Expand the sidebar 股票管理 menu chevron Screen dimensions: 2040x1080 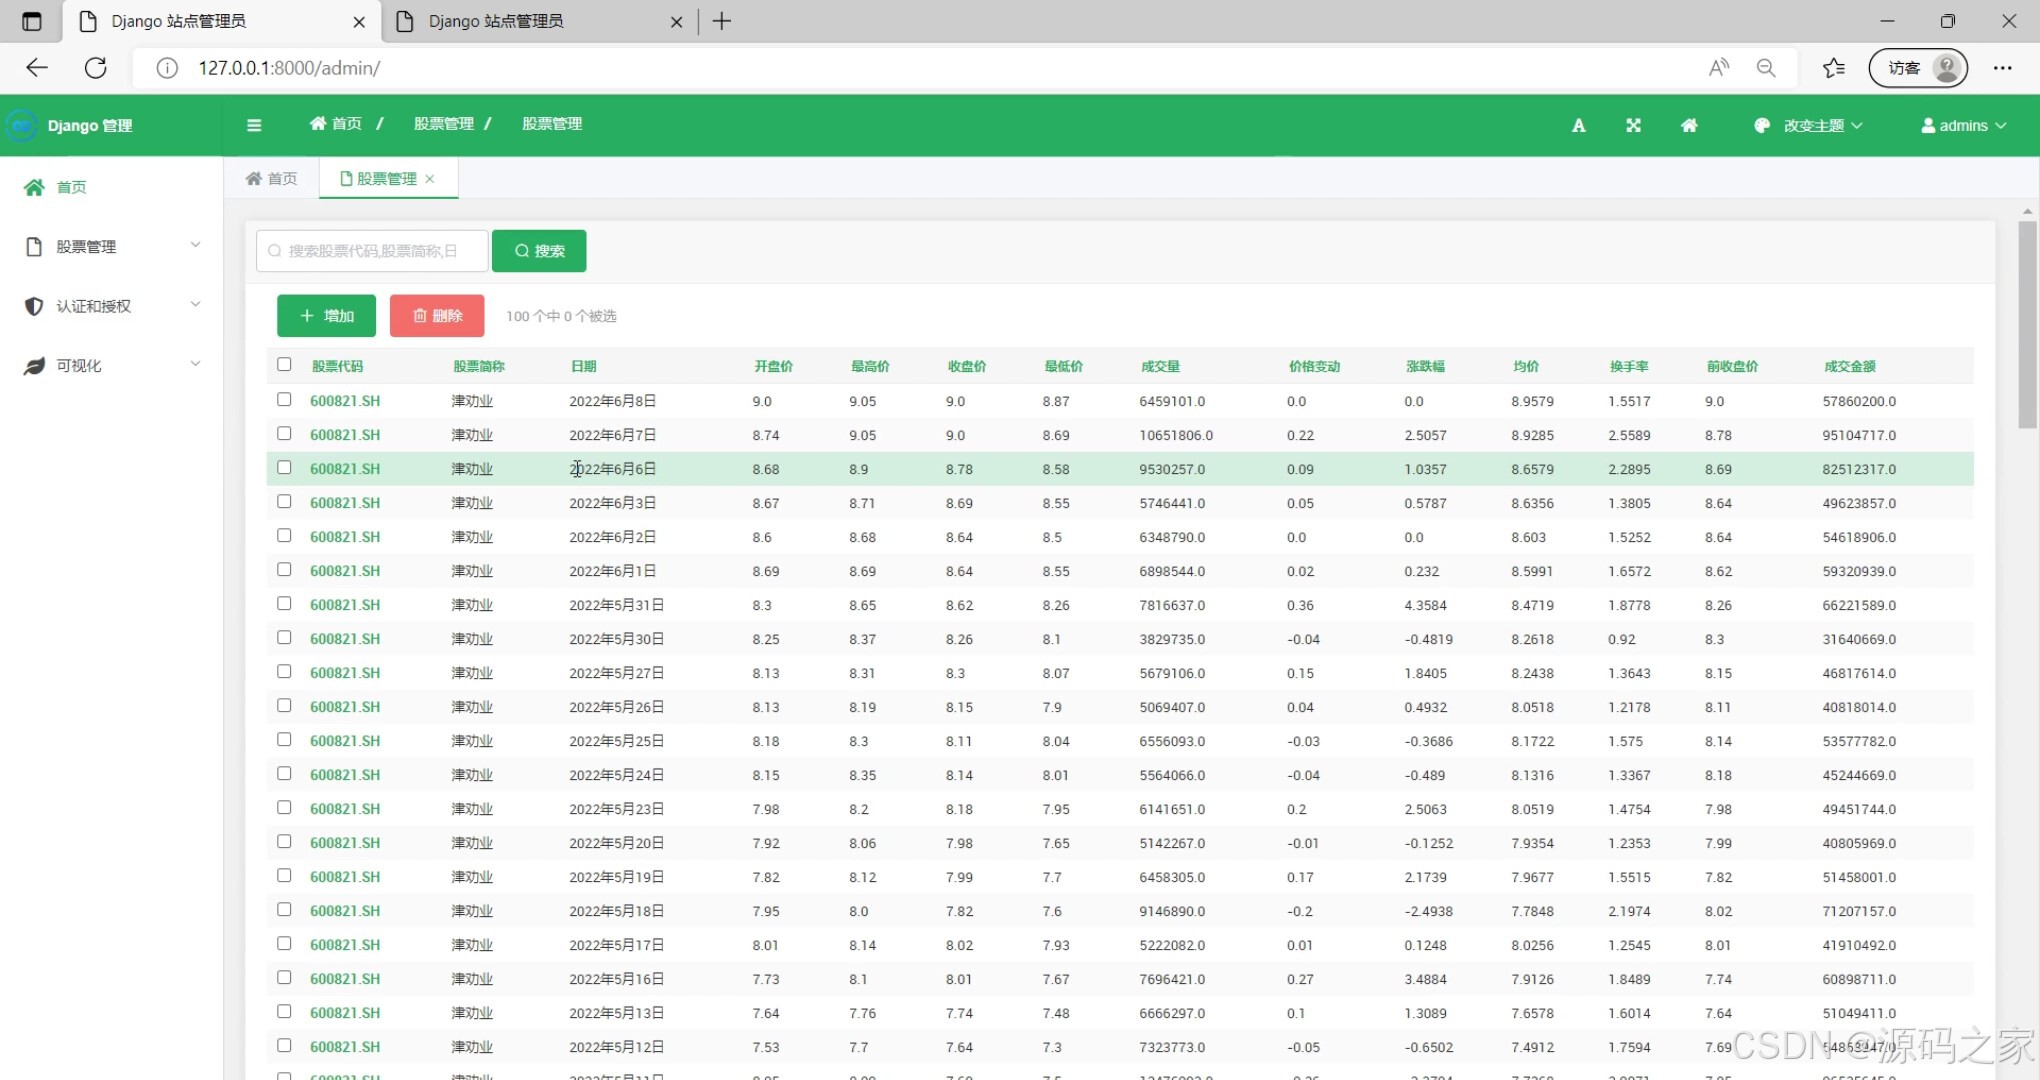(x=196, y=245)
